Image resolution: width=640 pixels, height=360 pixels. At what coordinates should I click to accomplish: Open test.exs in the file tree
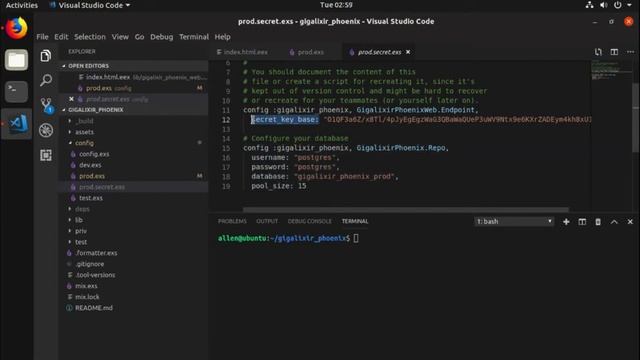[91, 198]
